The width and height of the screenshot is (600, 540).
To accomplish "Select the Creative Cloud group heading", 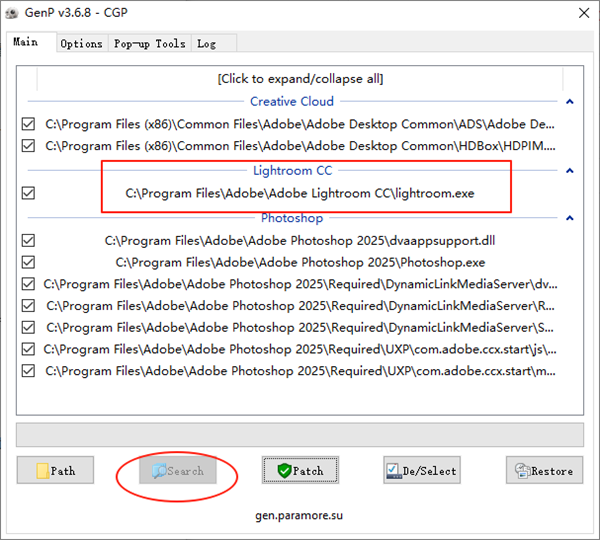I will [x=292, y=101].
